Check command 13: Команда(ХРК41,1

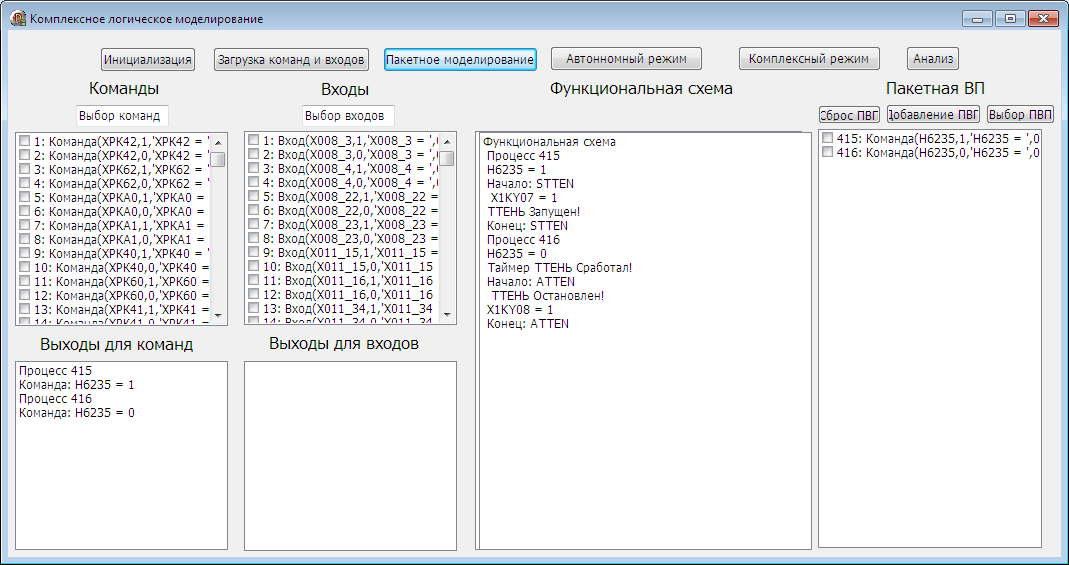click(x=25, y=309)
